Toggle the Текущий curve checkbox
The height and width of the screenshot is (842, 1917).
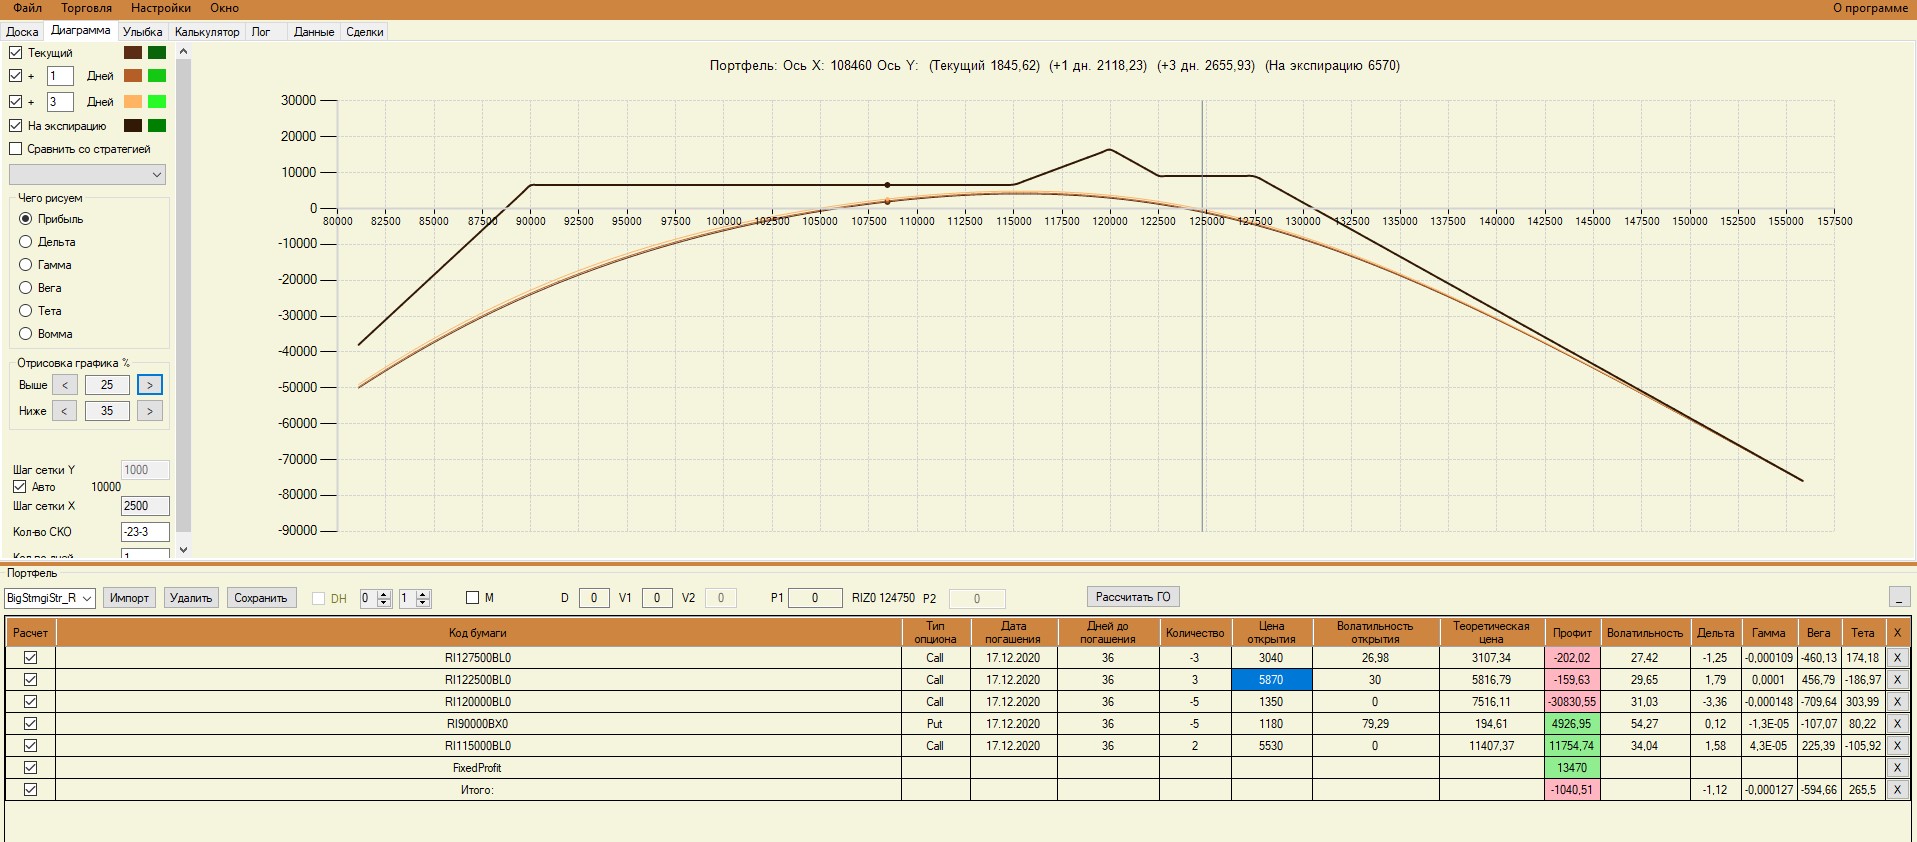[x=15, y=52]
